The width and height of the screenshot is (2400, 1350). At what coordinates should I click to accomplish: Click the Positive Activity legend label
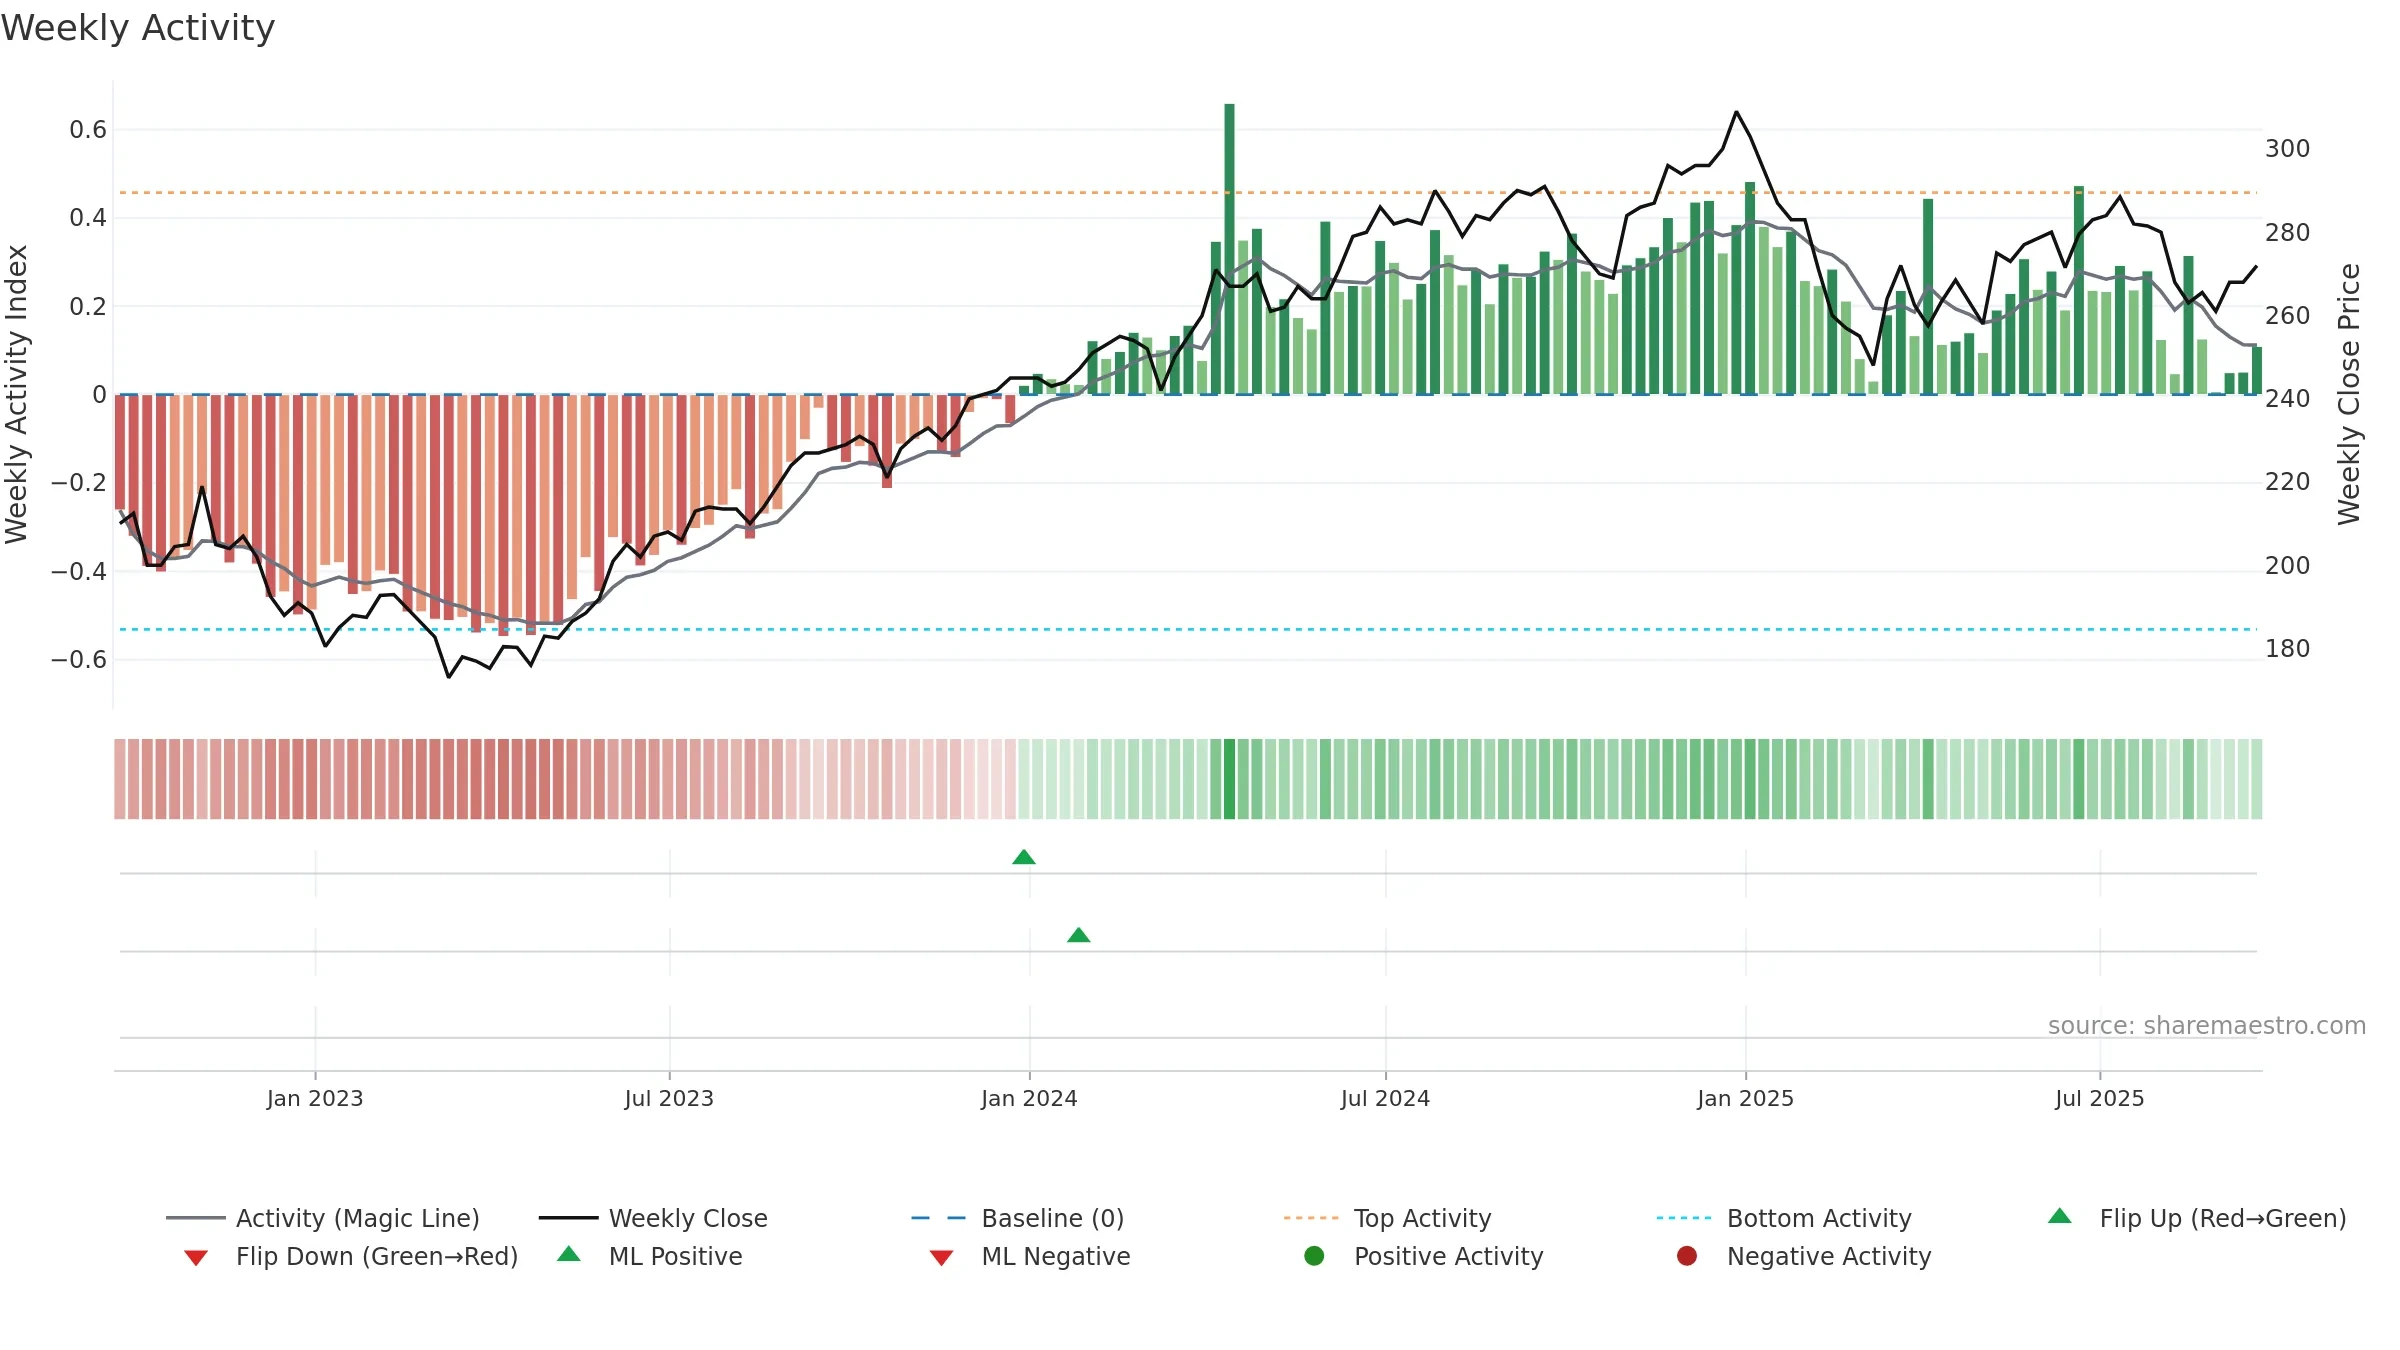(x=1449, y=1256)
